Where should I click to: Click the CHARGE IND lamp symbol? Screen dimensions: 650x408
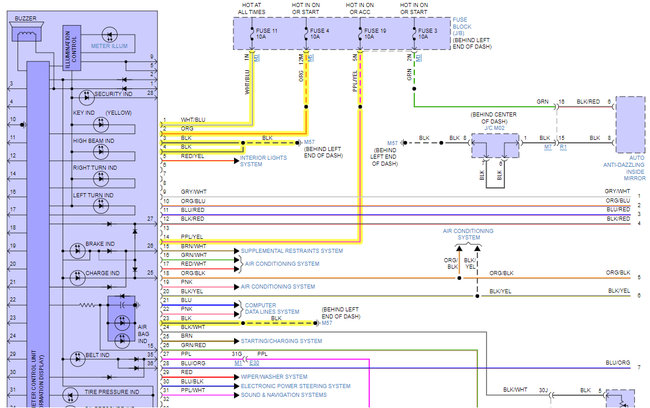(x=78, y=278)
